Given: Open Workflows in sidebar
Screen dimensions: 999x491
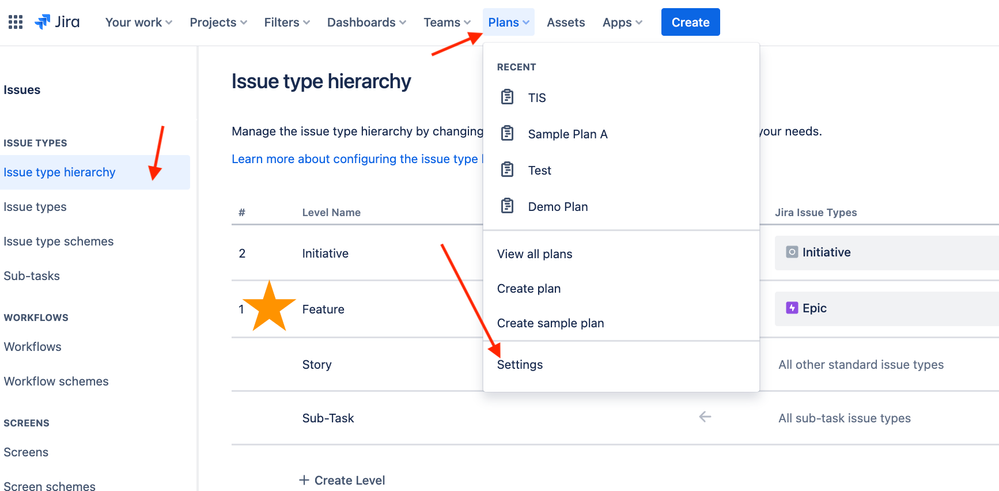Looking at the screenshot, I should (x=32, y=346).
